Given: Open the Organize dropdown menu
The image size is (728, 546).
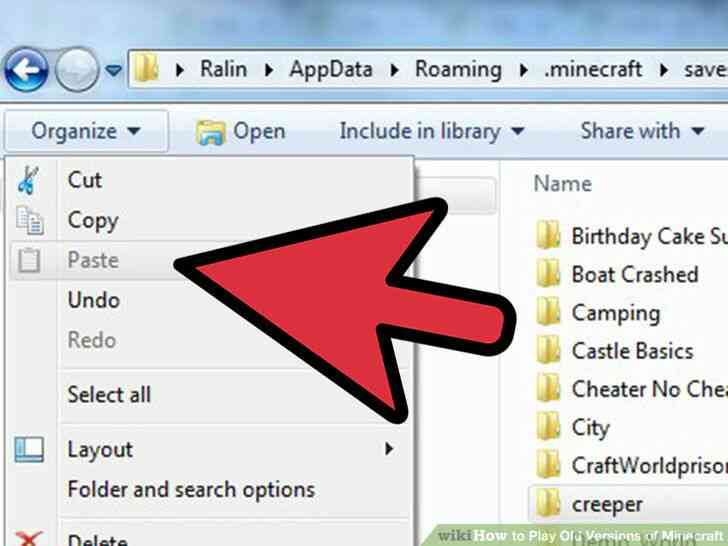Looking at the screenshot, I should click(x=86, y=131).
